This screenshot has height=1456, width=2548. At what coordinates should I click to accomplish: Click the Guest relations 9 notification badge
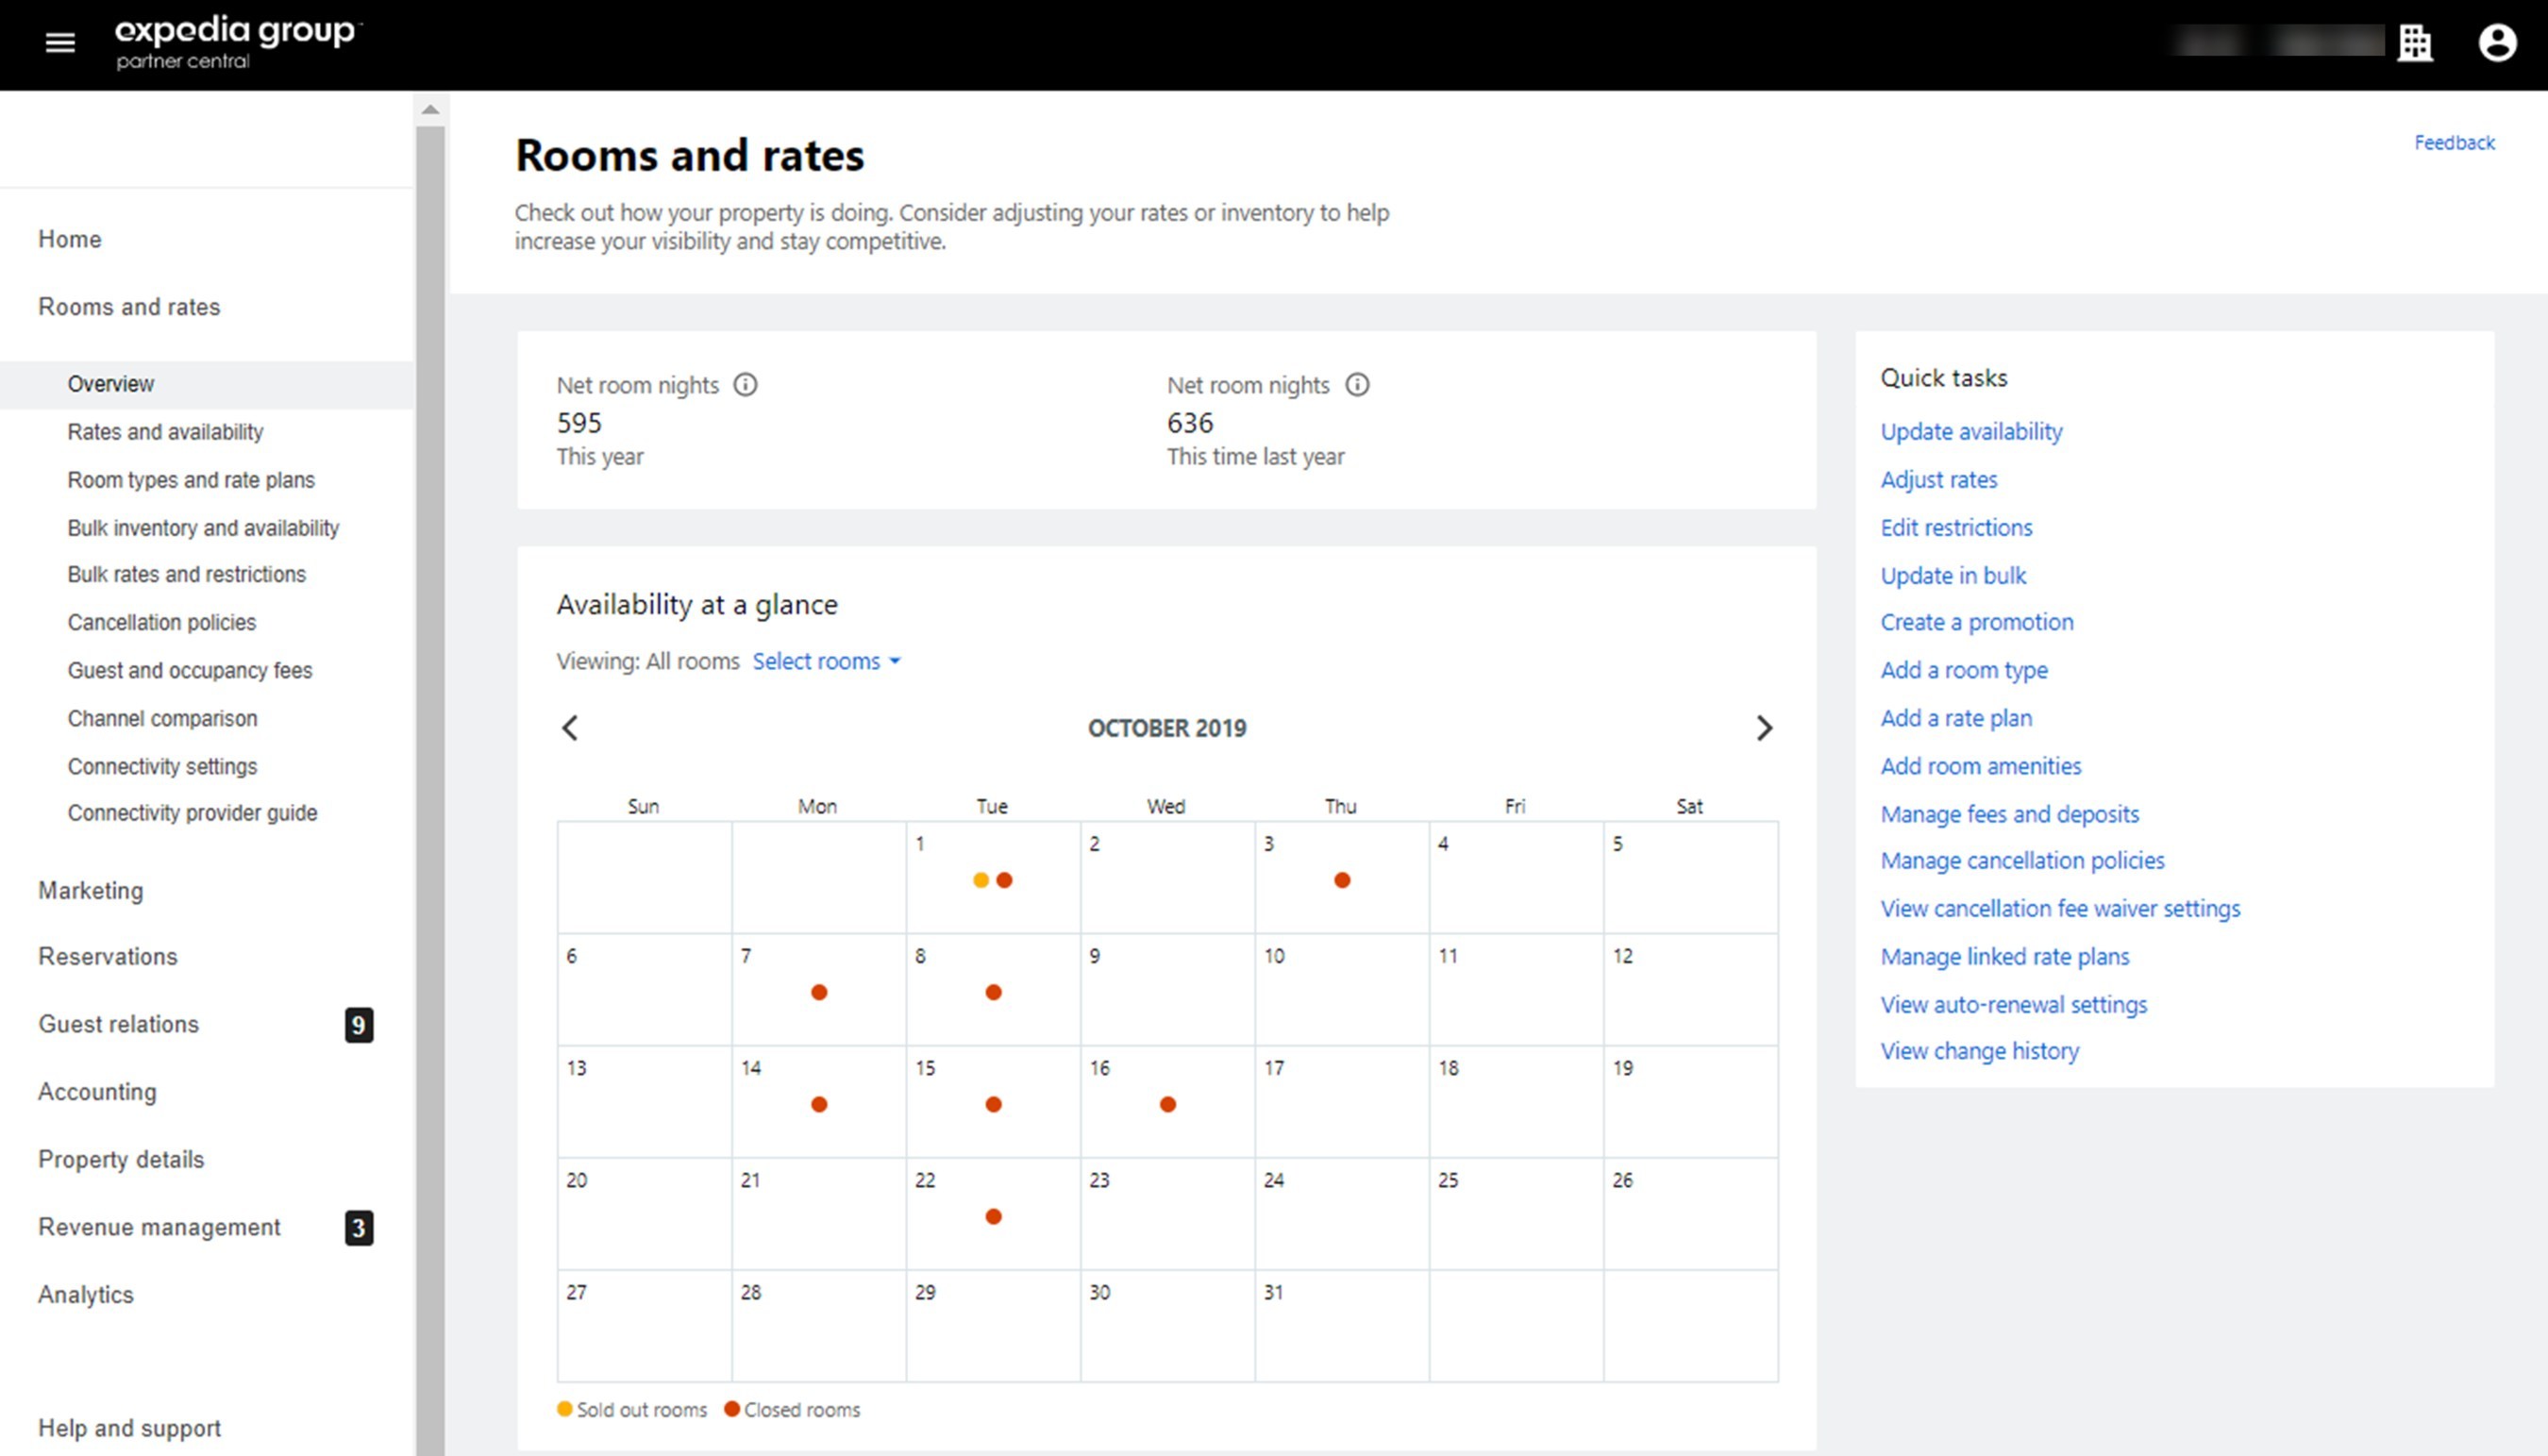(x=359, y=1025)
